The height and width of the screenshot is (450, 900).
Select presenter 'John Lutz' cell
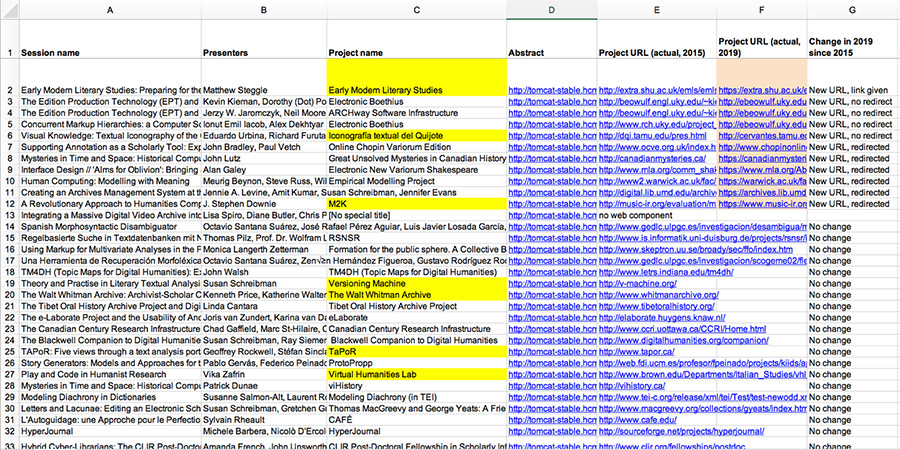click(x=264, y=158)
